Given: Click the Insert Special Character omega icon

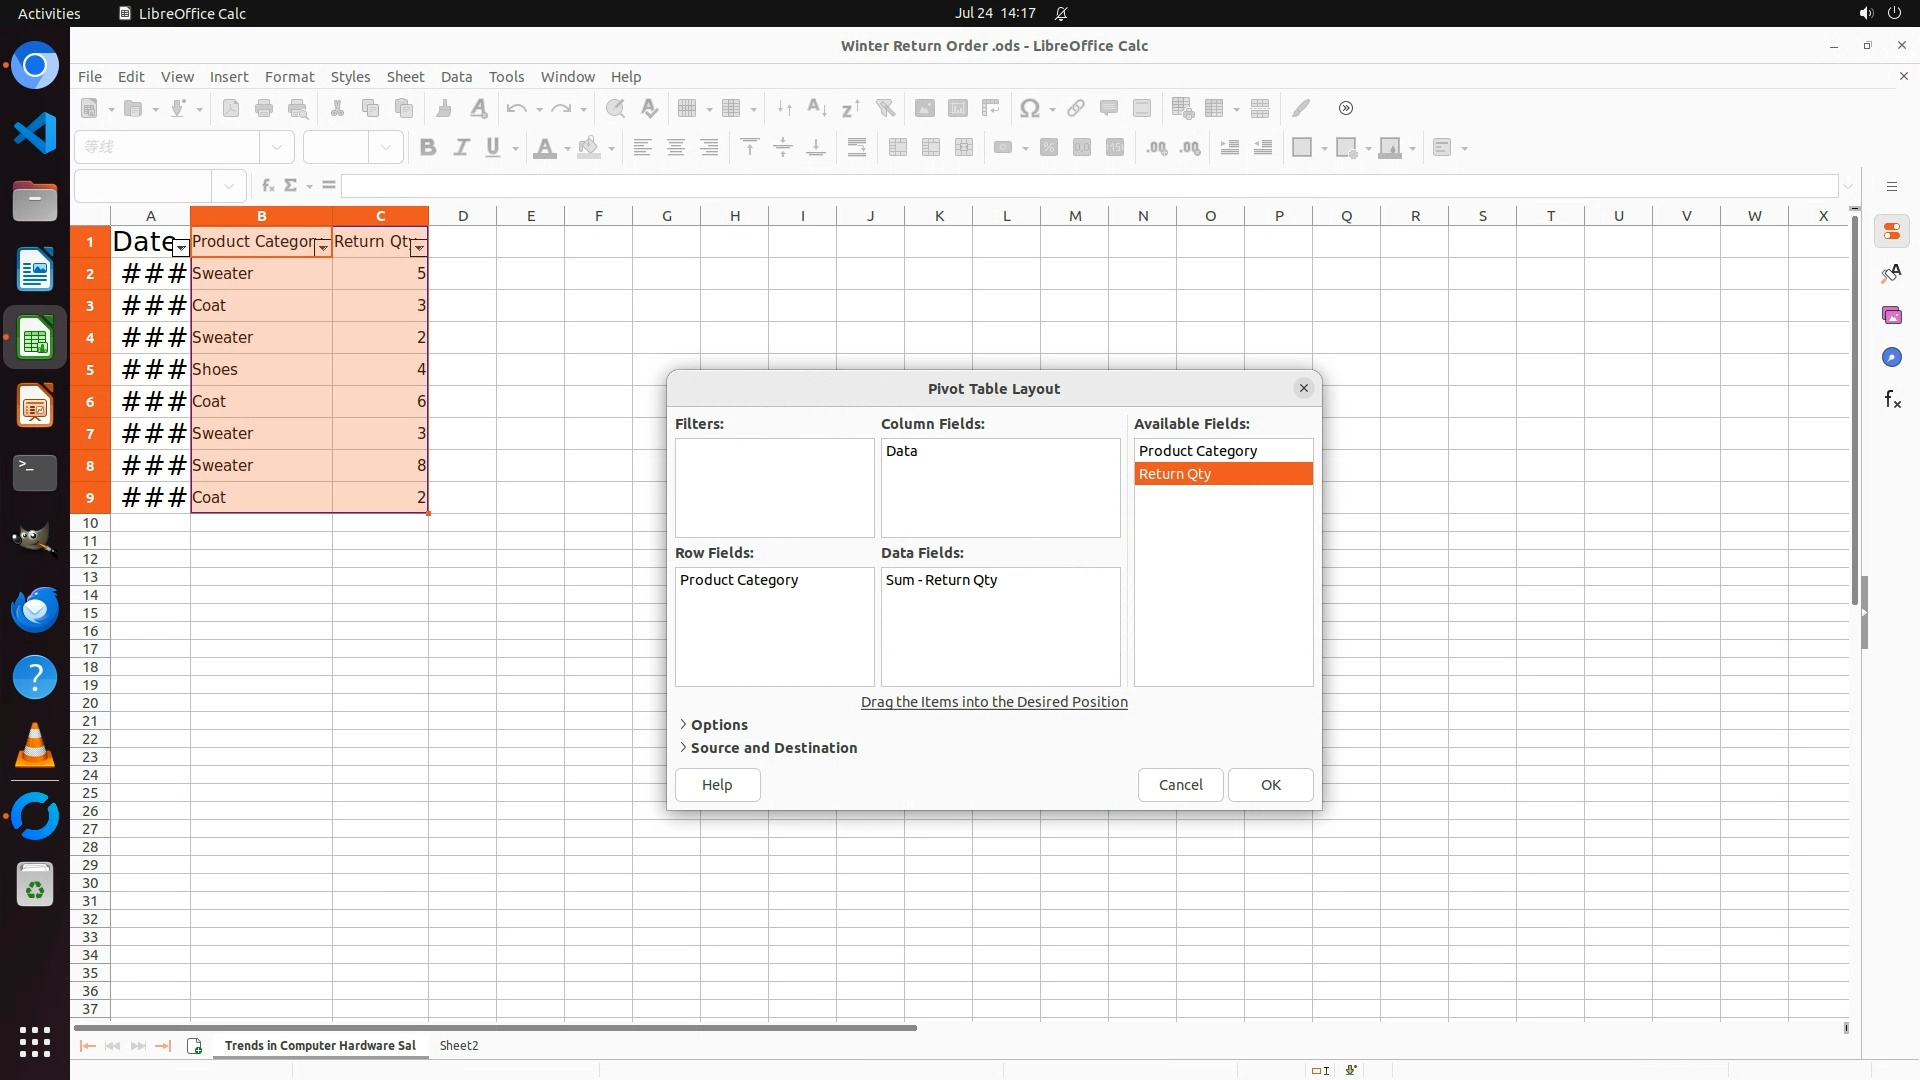Looking at the screenshot, I should (x=1029, y=108).
